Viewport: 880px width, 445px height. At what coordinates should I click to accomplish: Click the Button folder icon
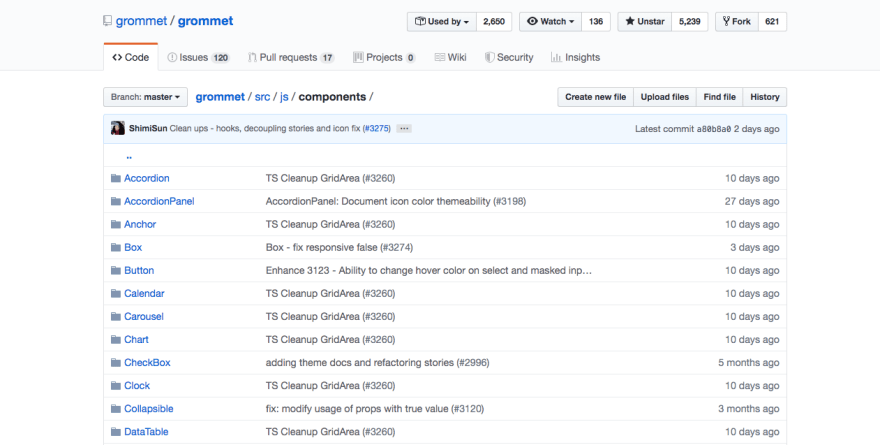[116, 270]
